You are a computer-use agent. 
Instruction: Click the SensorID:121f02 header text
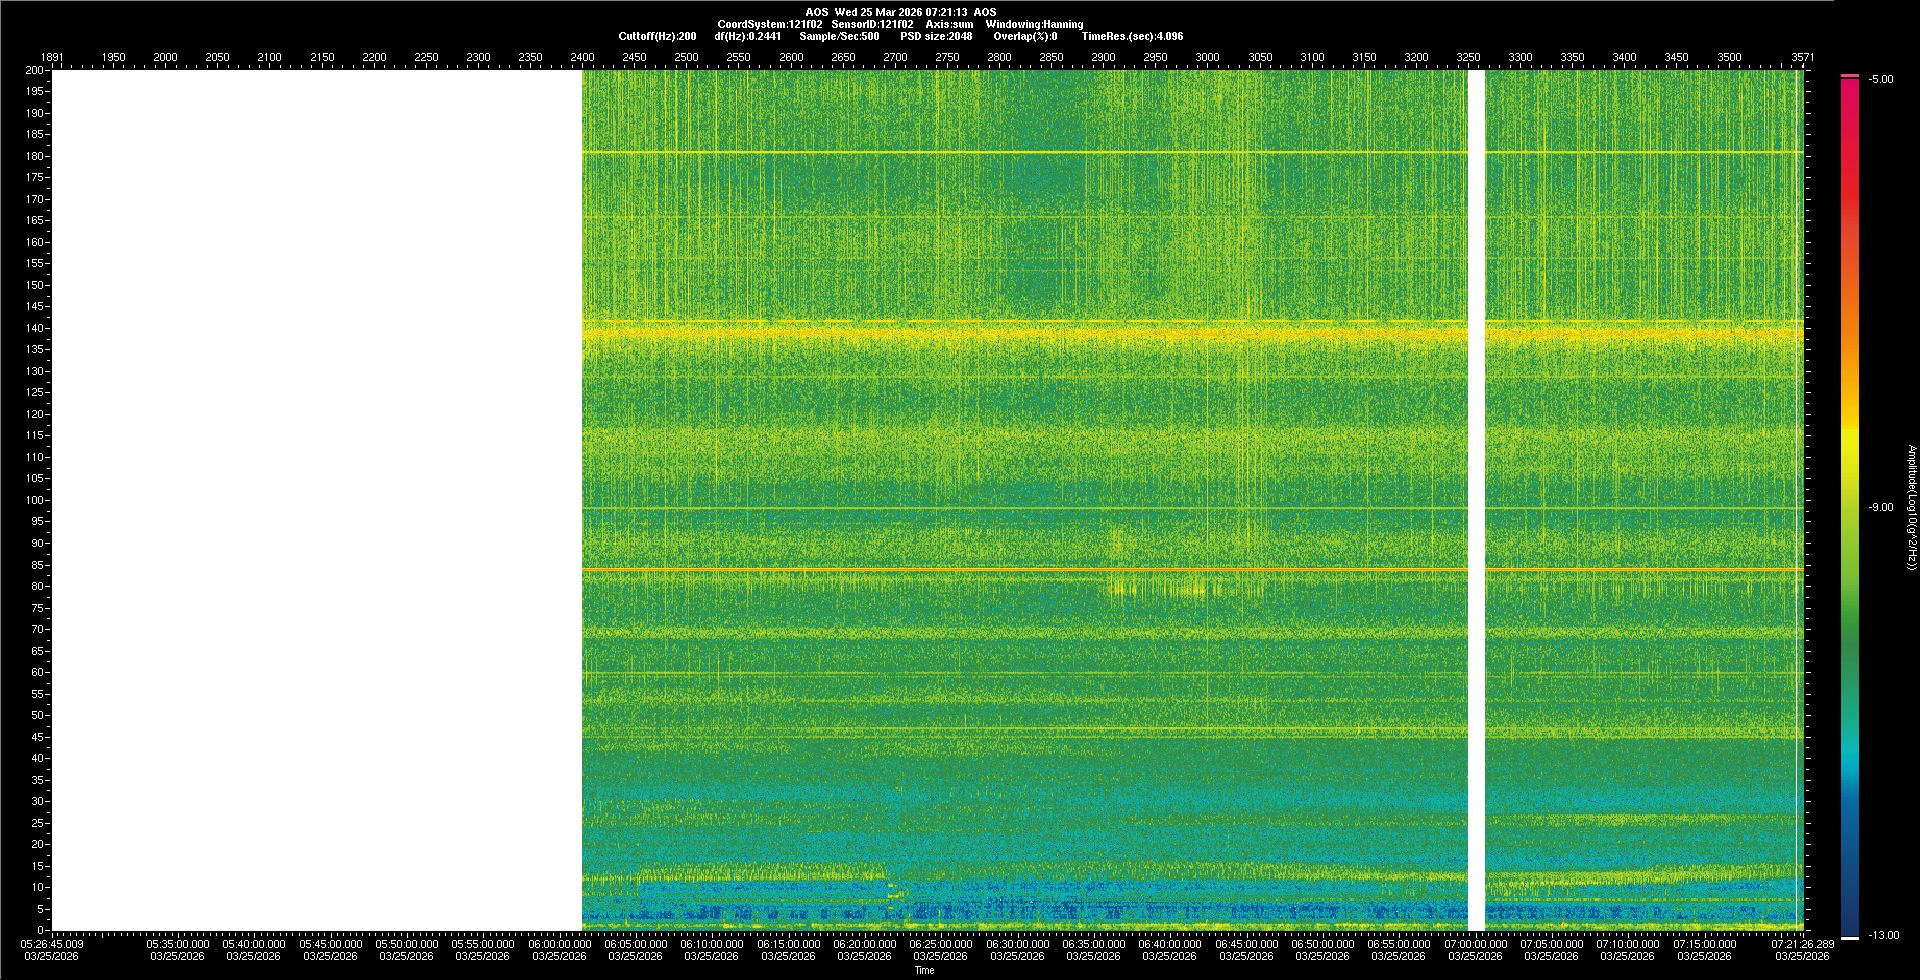[x=872, y=24]
